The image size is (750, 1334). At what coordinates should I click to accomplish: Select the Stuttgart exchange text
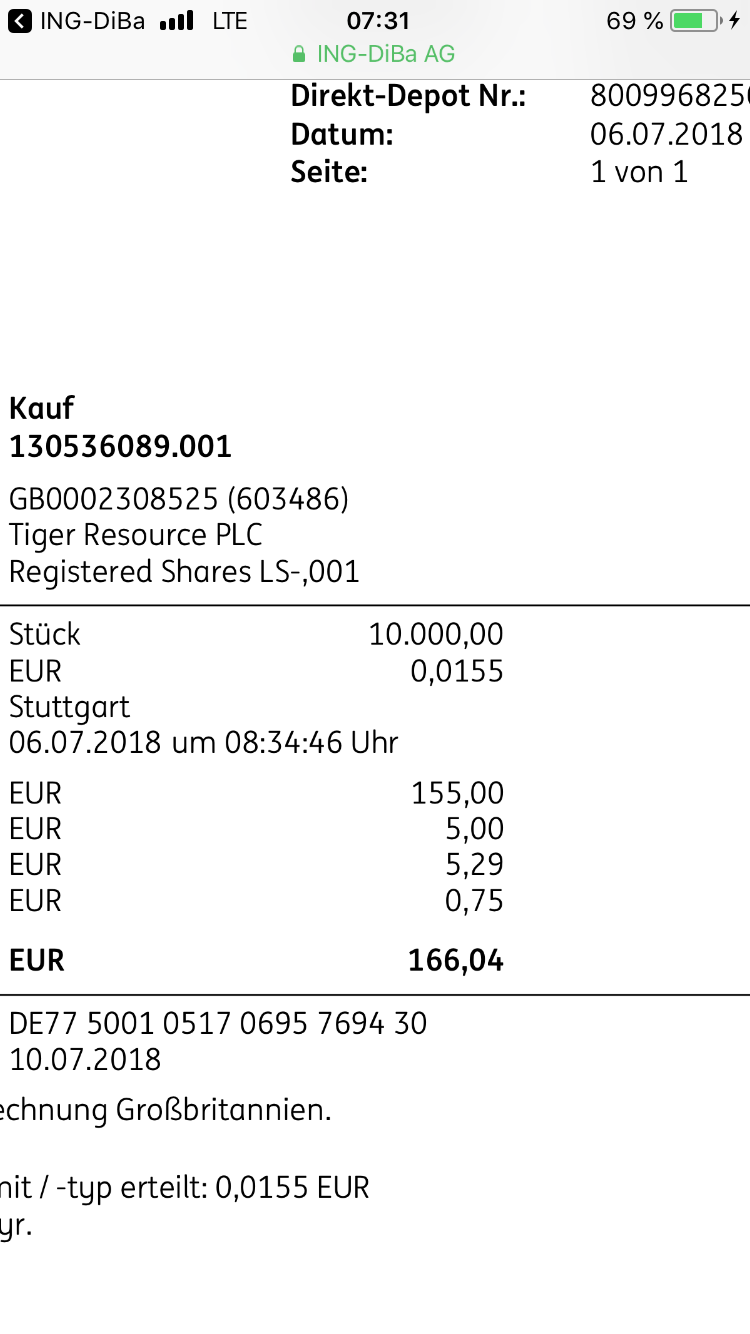(69, 706)
